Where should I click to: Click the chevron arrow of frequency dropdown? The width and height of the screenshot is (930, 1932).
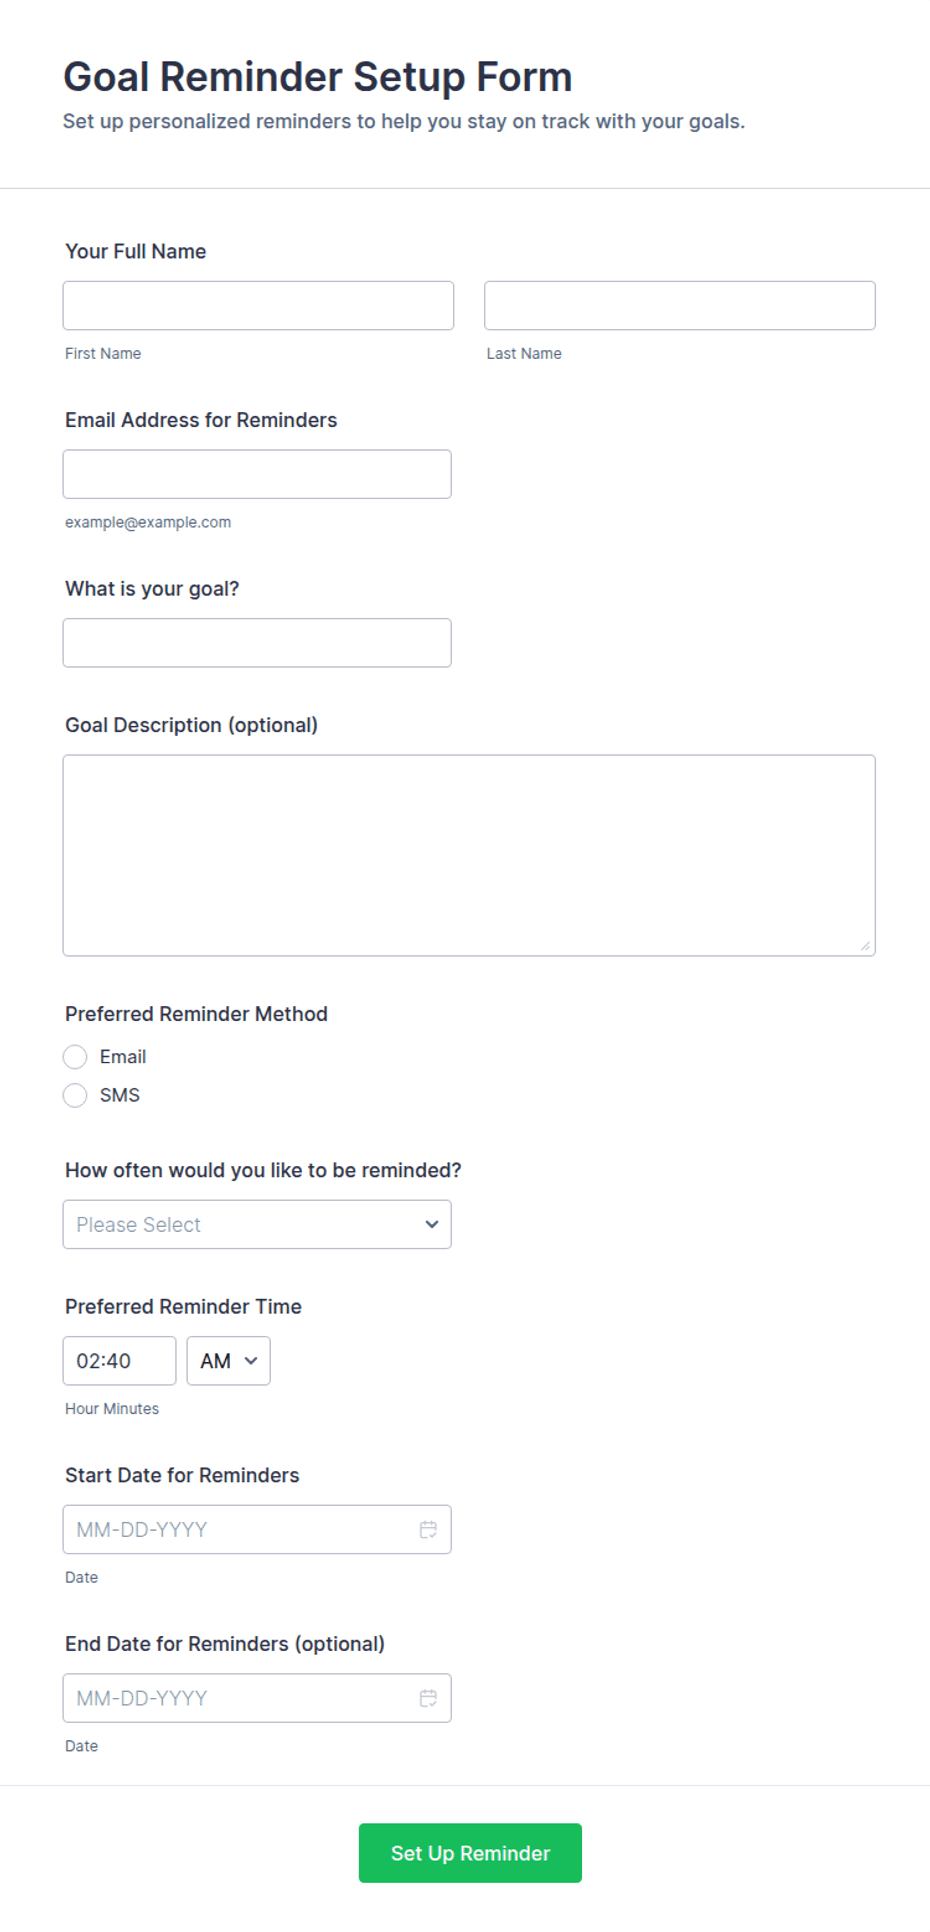(x=432, y=1224)
